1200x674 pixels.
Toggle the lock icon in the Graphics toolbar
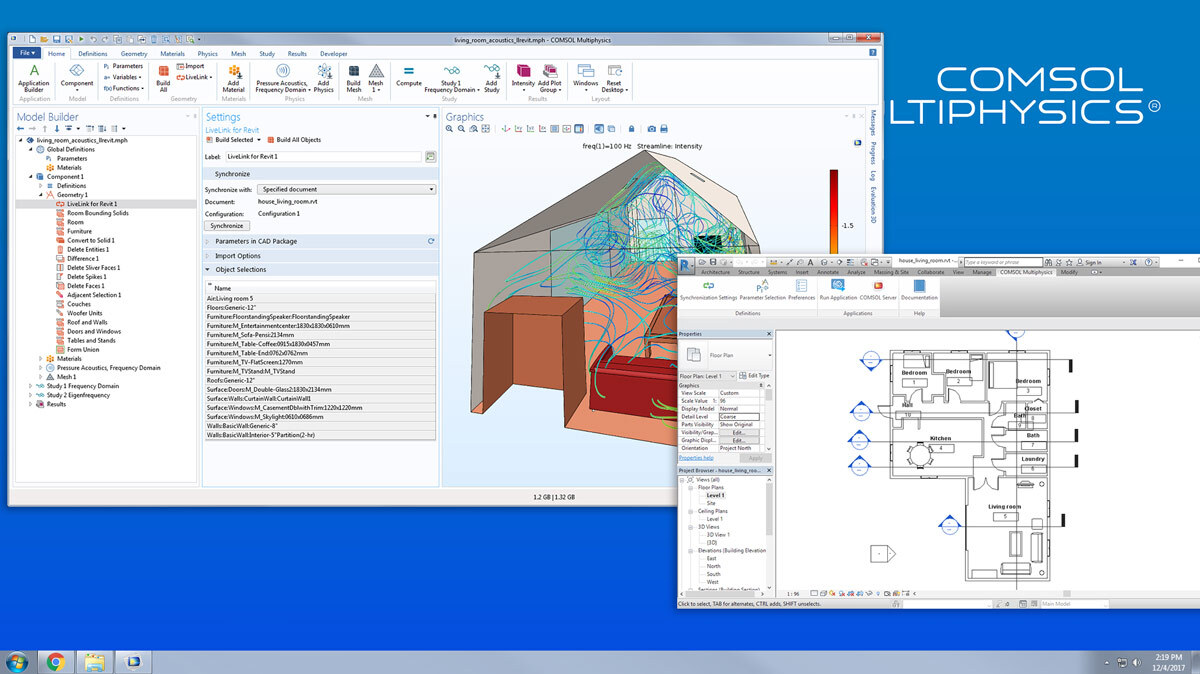[x=632, y=129]
